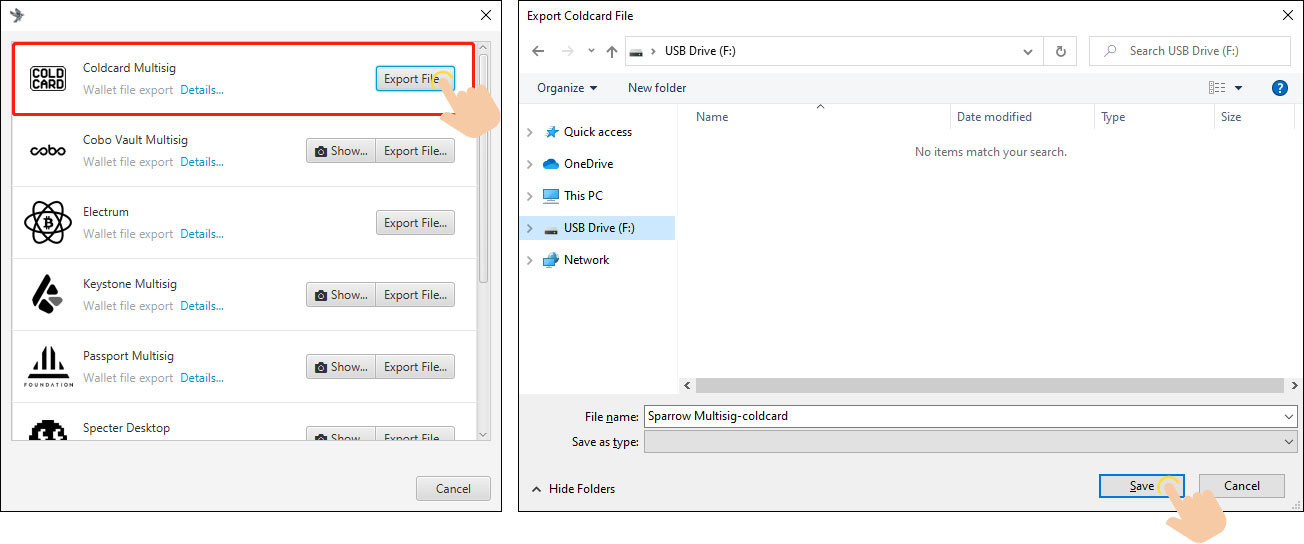Click the Cobo Vault logo
The width and height of the screenshot is (1304, 544).
[47, 150]
